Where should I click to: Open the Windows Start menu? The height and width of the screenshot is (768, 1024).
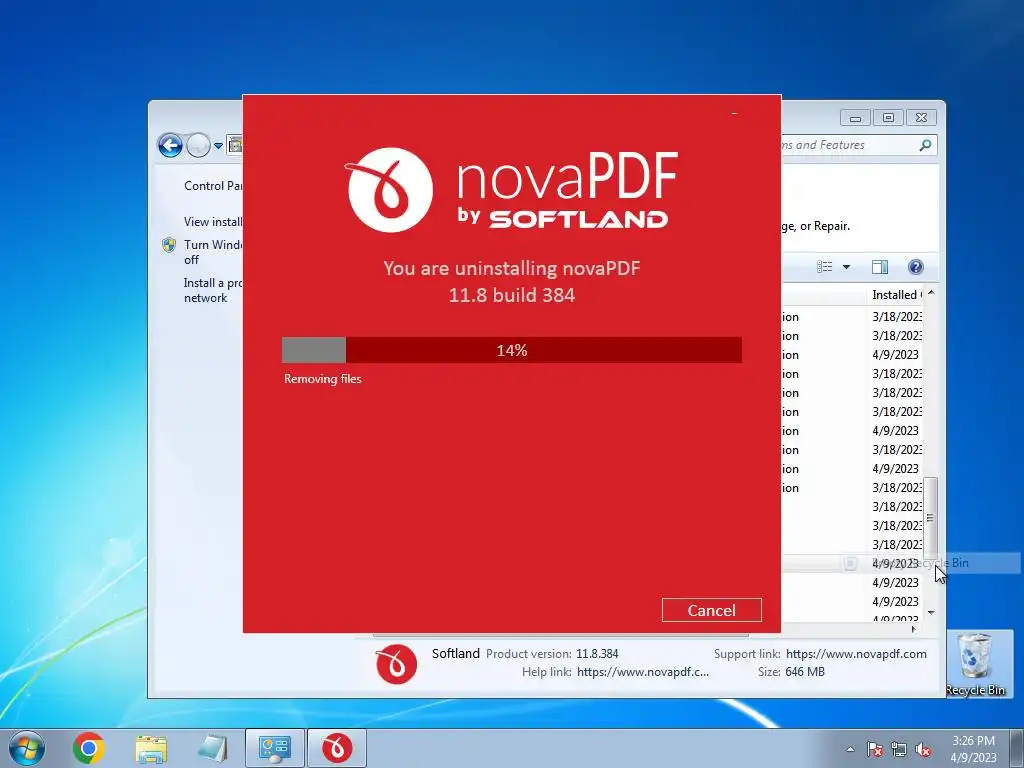(27, 748)
